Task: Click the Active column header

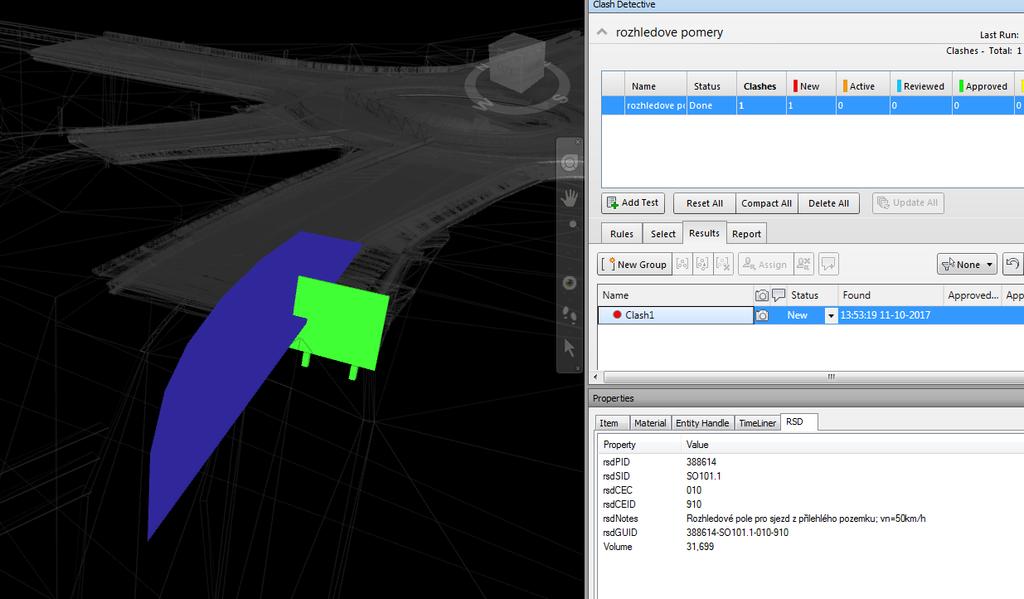Action: (x=863, y=86)
